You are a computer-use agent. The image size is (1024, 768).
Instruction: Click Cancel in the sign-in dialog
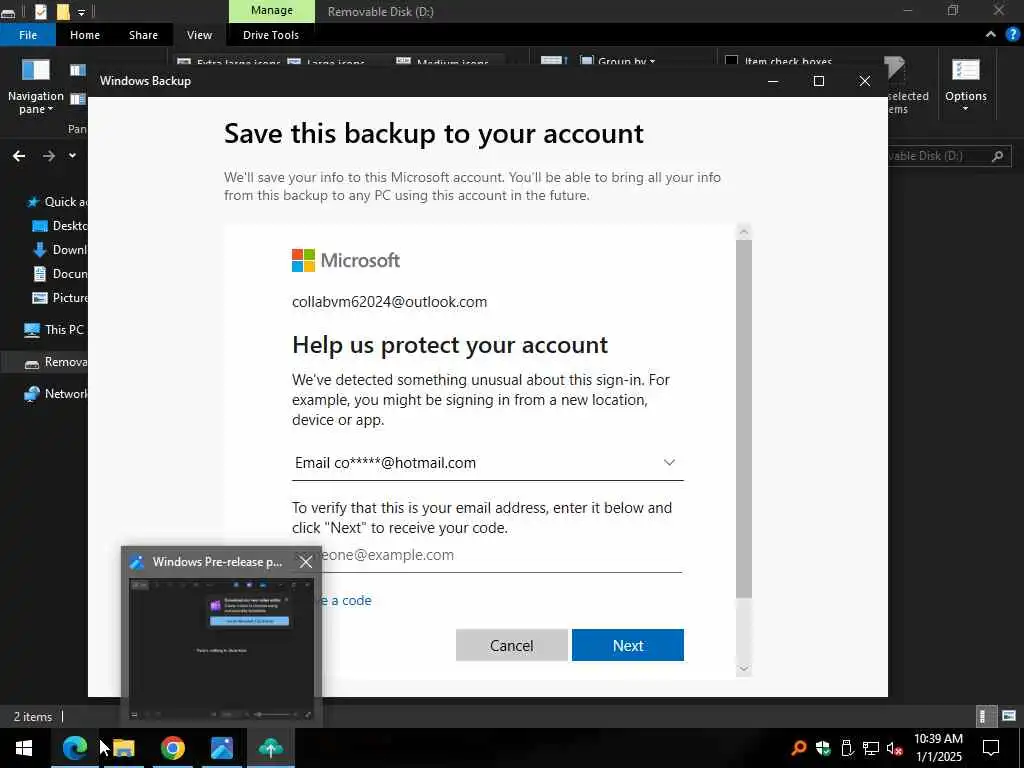511,645
